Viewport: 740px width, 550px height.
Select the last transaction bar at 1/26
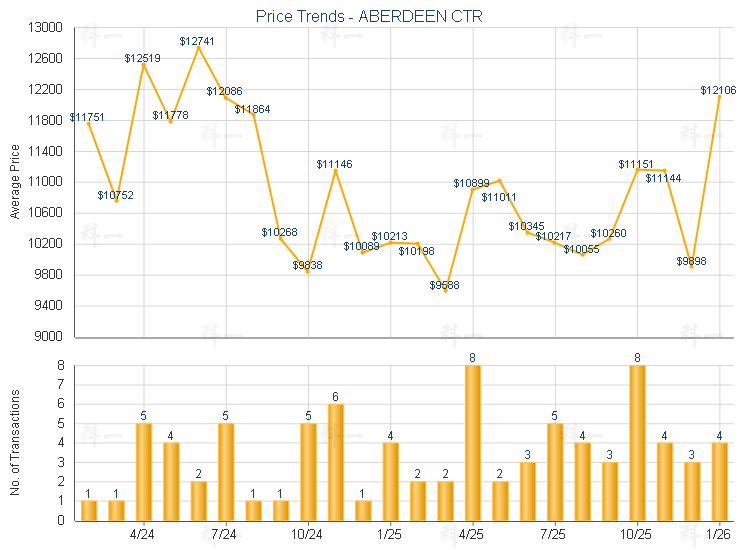coord(720,481)
